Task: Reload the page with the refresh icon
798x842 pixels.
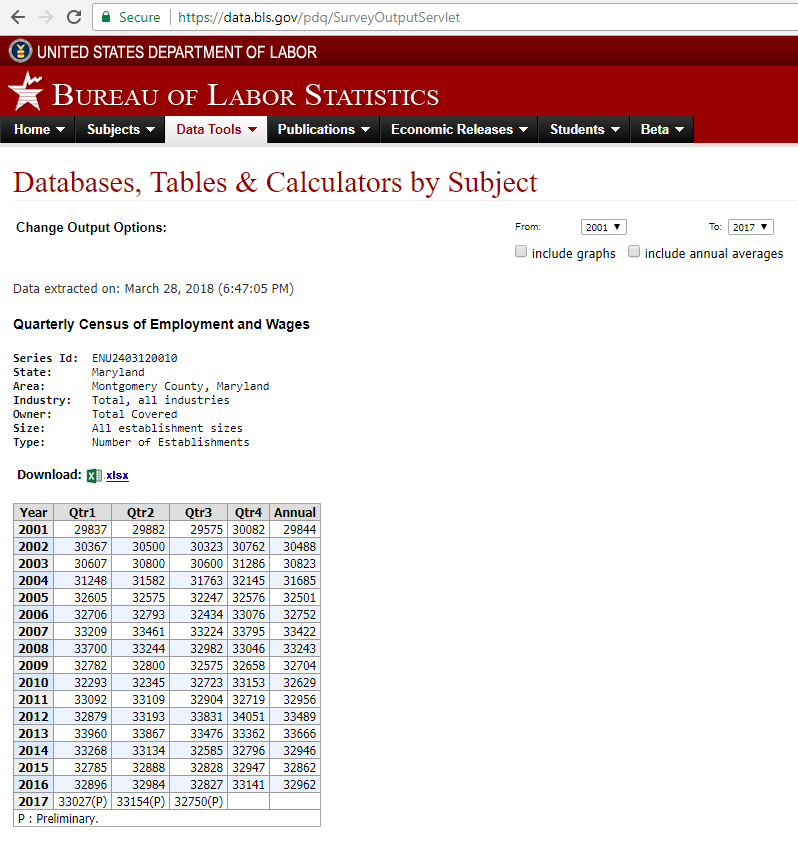Action: click(x=74, y=17)
